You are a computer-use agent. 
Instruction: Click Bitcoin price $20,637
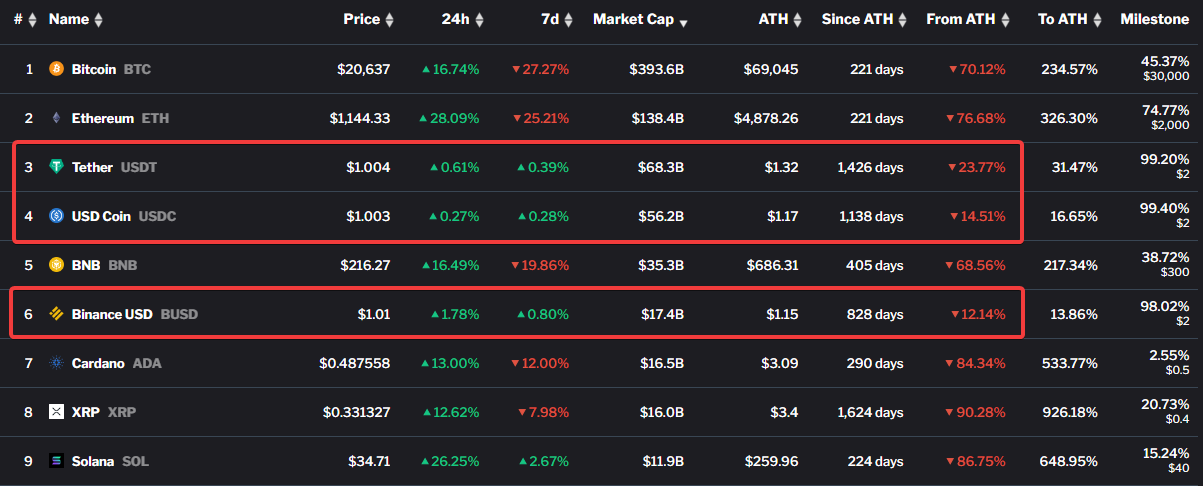tap(364, 69)
